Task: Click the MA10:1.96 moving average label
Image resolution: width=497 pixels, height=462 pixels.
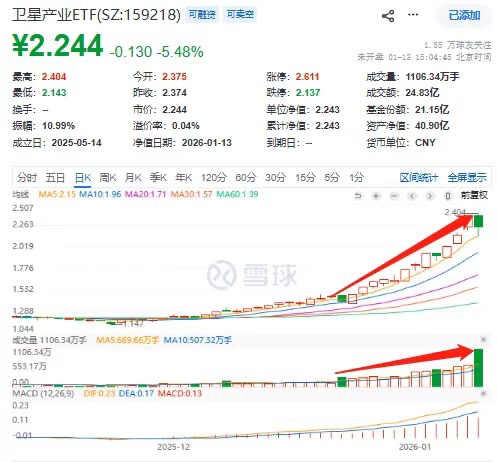Action: [100, 194]
